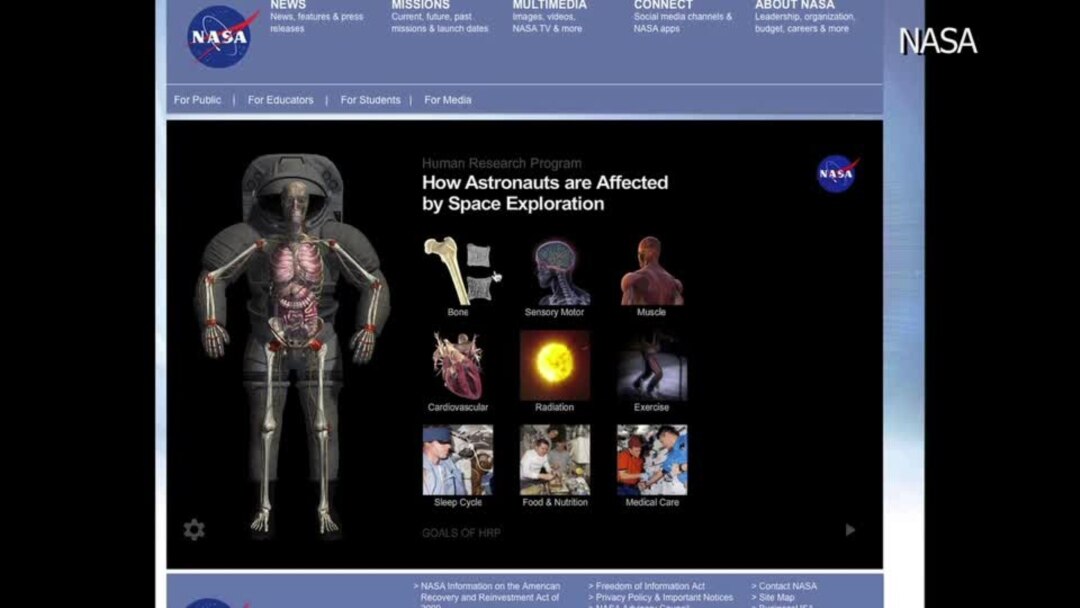Switch to the For Educators tab
This screenshot has height=608, width=1080.
click(x=280, y=100)
